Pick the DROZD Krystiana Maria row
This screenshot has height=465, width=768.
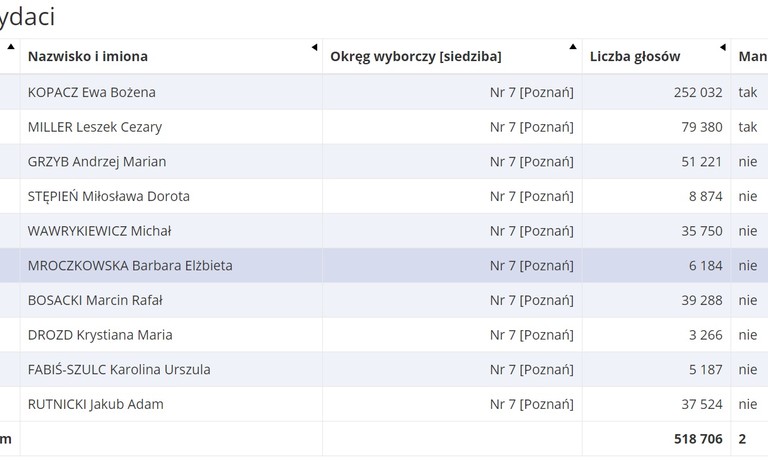pyautogui.click(x=100, y=335)
